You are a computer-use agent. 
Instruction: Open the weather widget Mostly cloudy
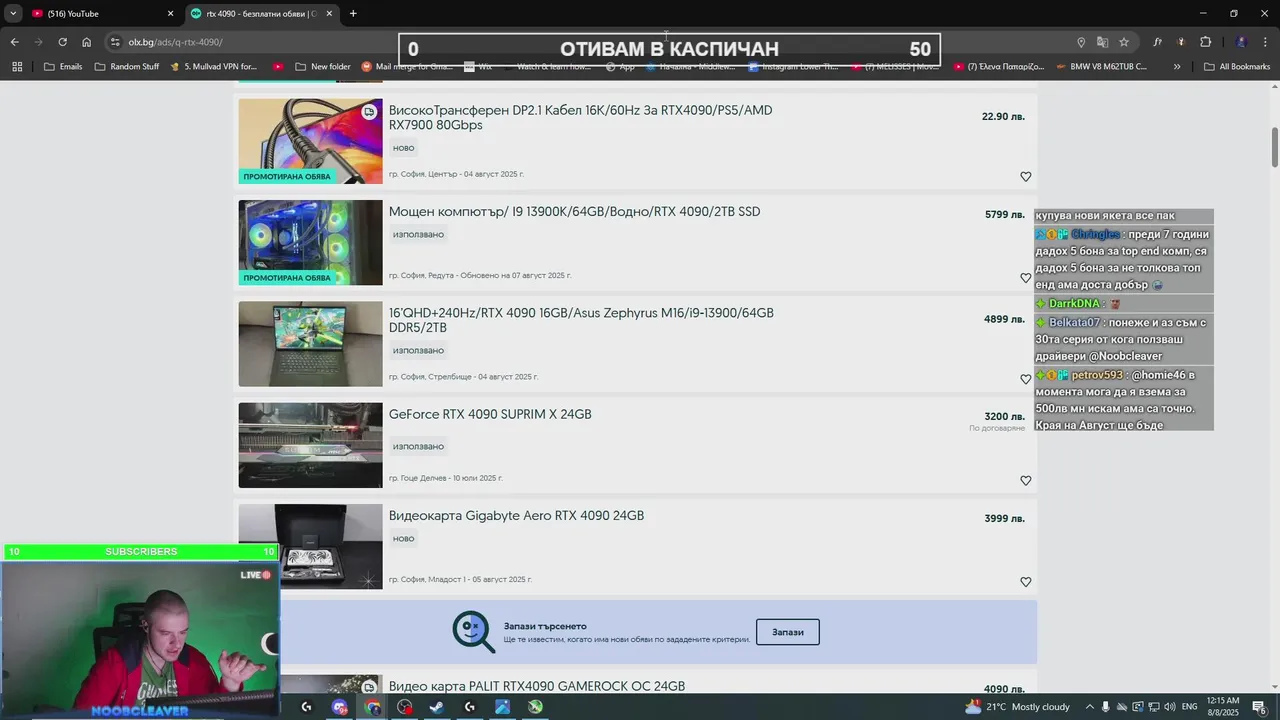(1017, 707)
